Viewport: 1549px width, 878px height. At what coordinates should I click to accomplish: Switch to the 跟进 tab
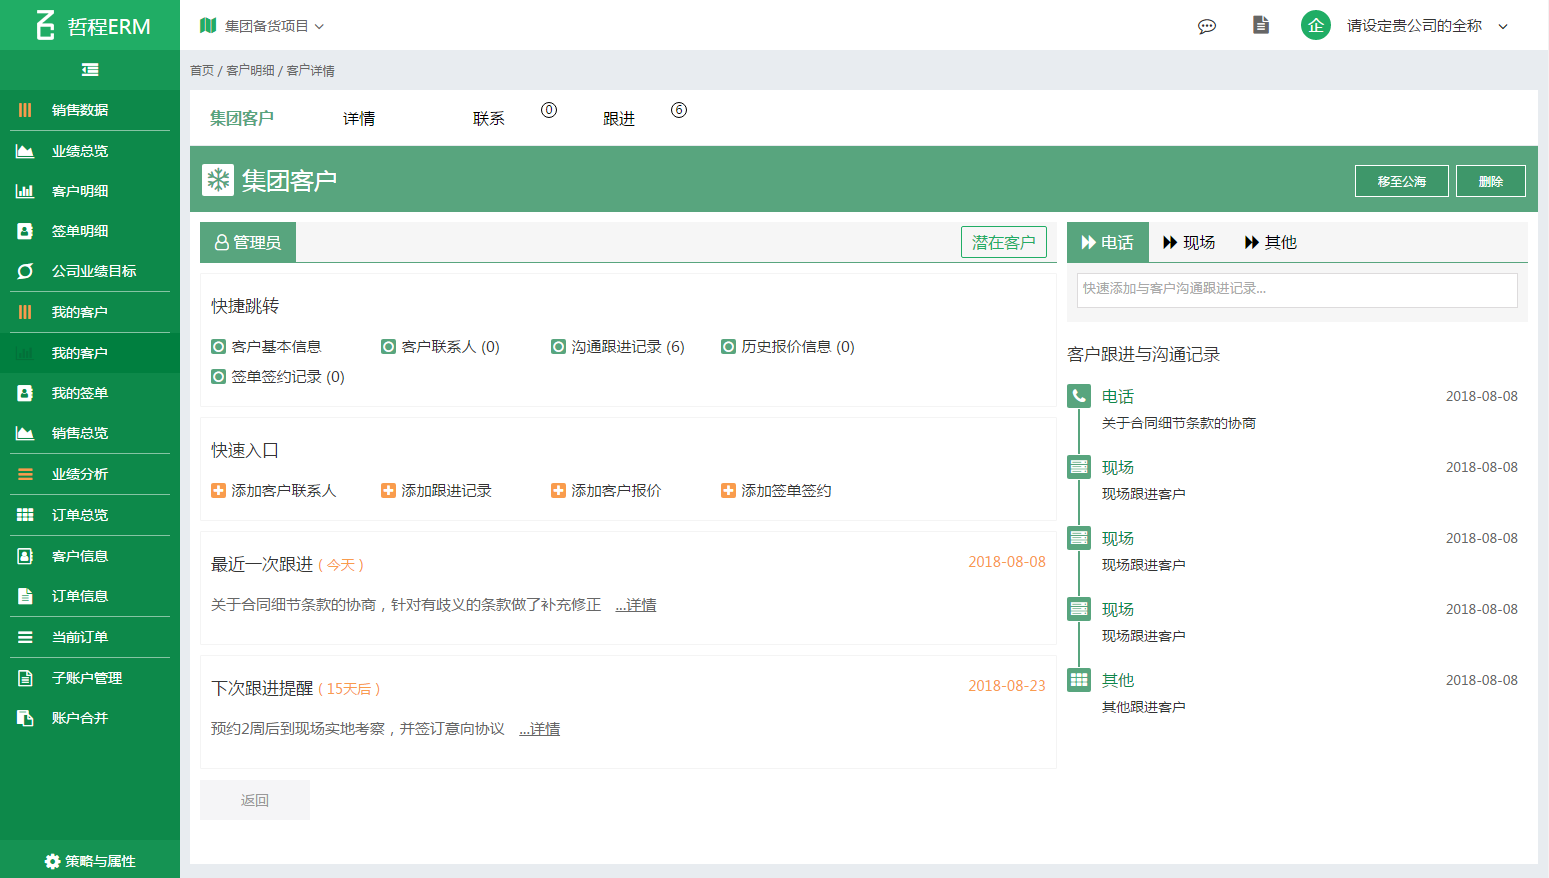[619, 119]
